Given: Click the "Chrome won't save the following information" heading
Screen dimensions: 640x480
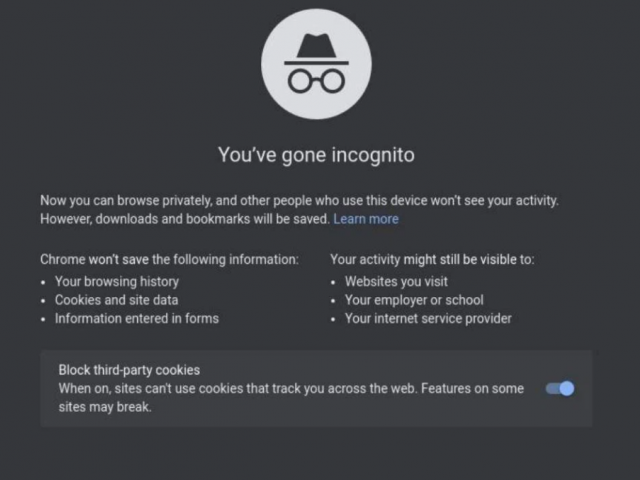Looking at the screenshot, I should (169, 260).
